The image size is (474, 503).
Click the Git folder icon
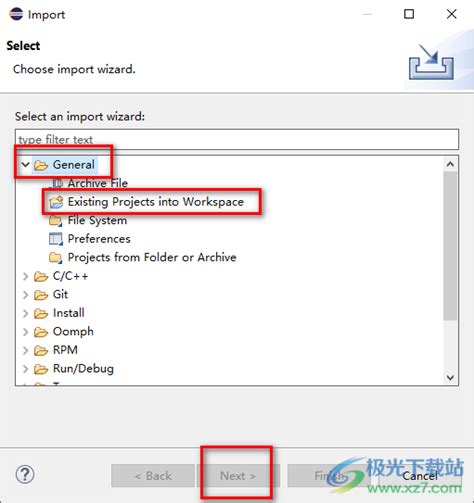(41, 295)
